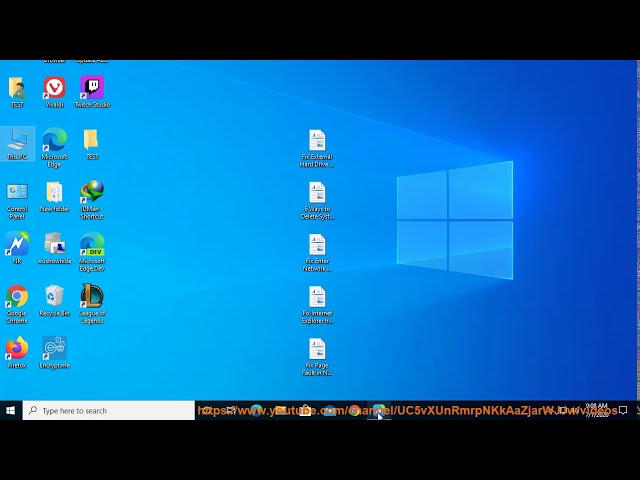Select the Vivaldi browser shortcut
Screen dimensions: 640x480
pos(54,92)
